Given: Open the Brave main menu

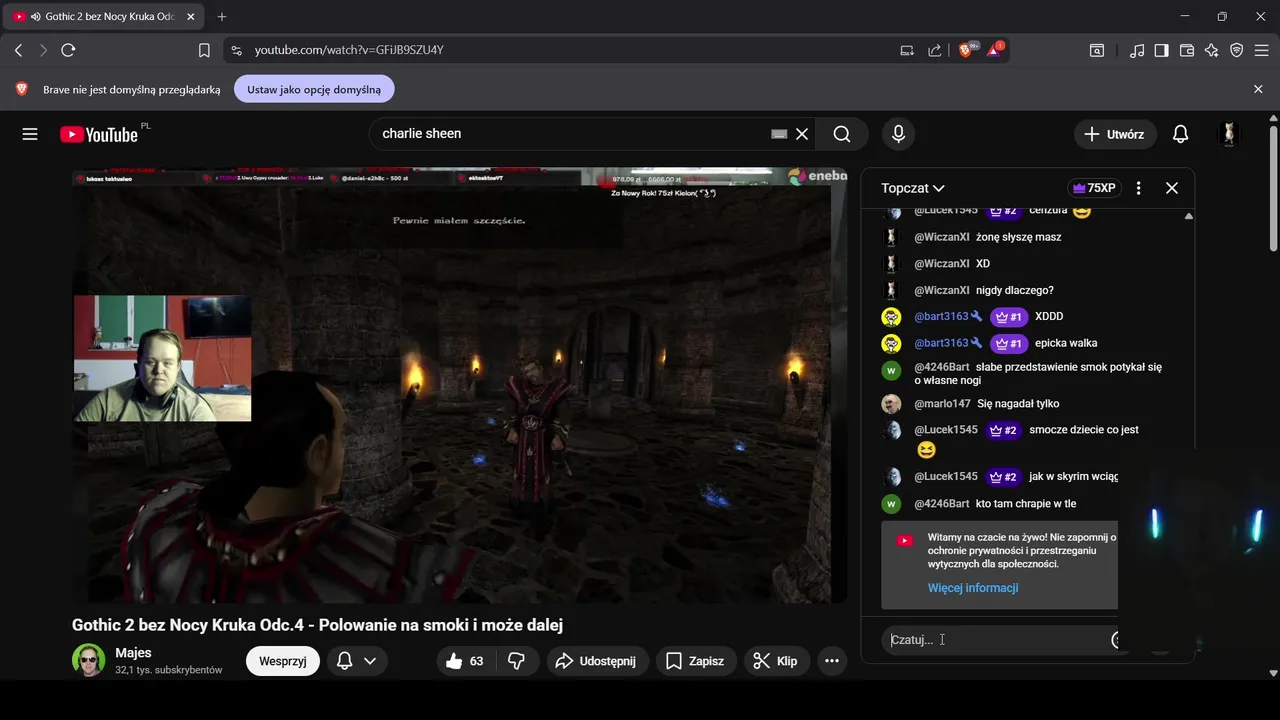Looking at the screenshot, I should (x=1262, y=50).
